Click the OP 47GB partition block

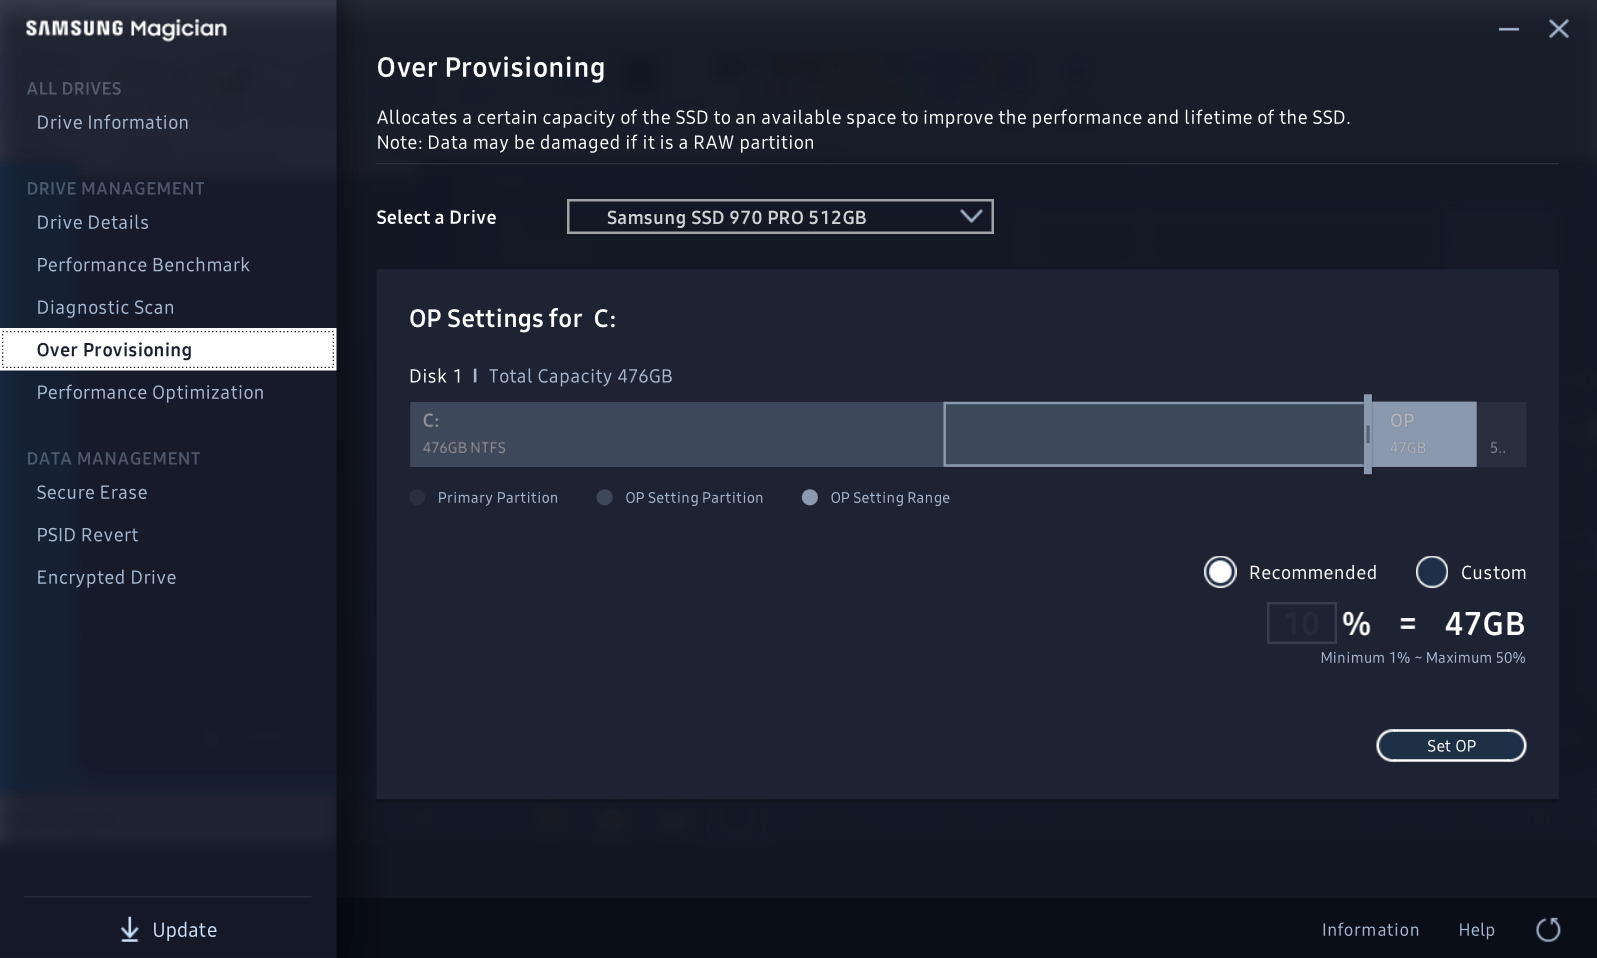1424,434
